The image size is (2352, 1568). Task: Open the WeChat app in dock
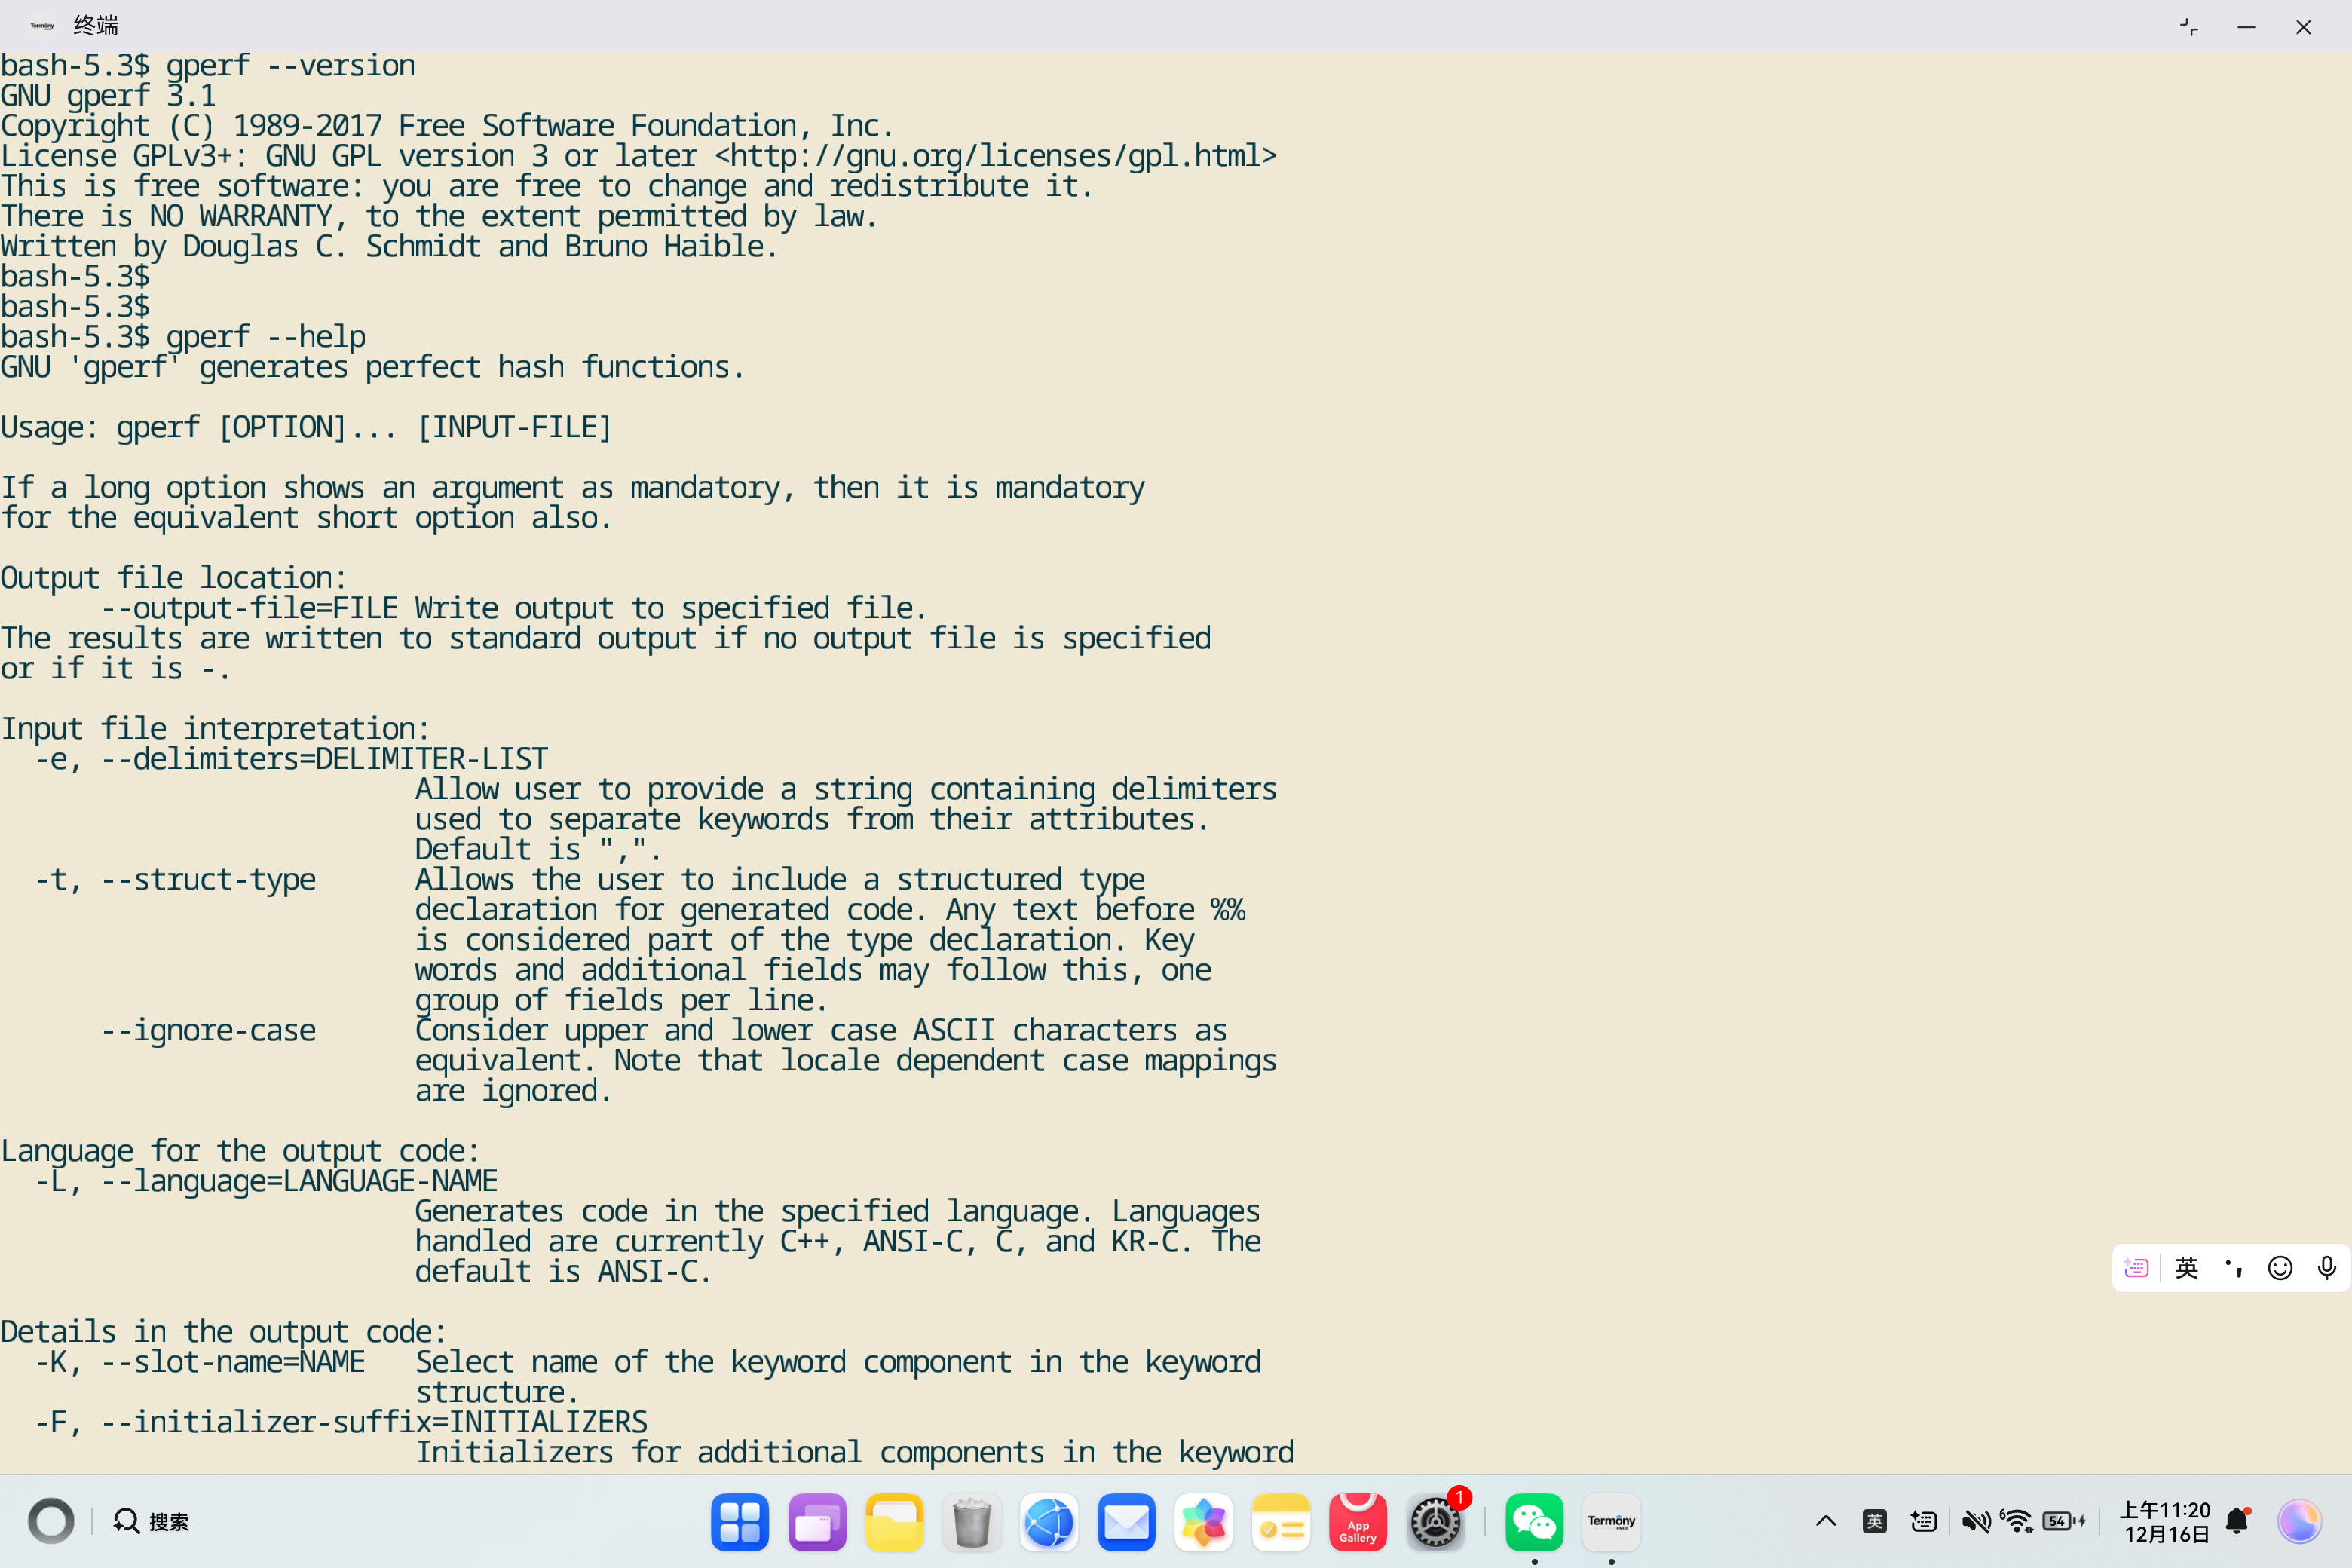[x=1533, y=1522]
